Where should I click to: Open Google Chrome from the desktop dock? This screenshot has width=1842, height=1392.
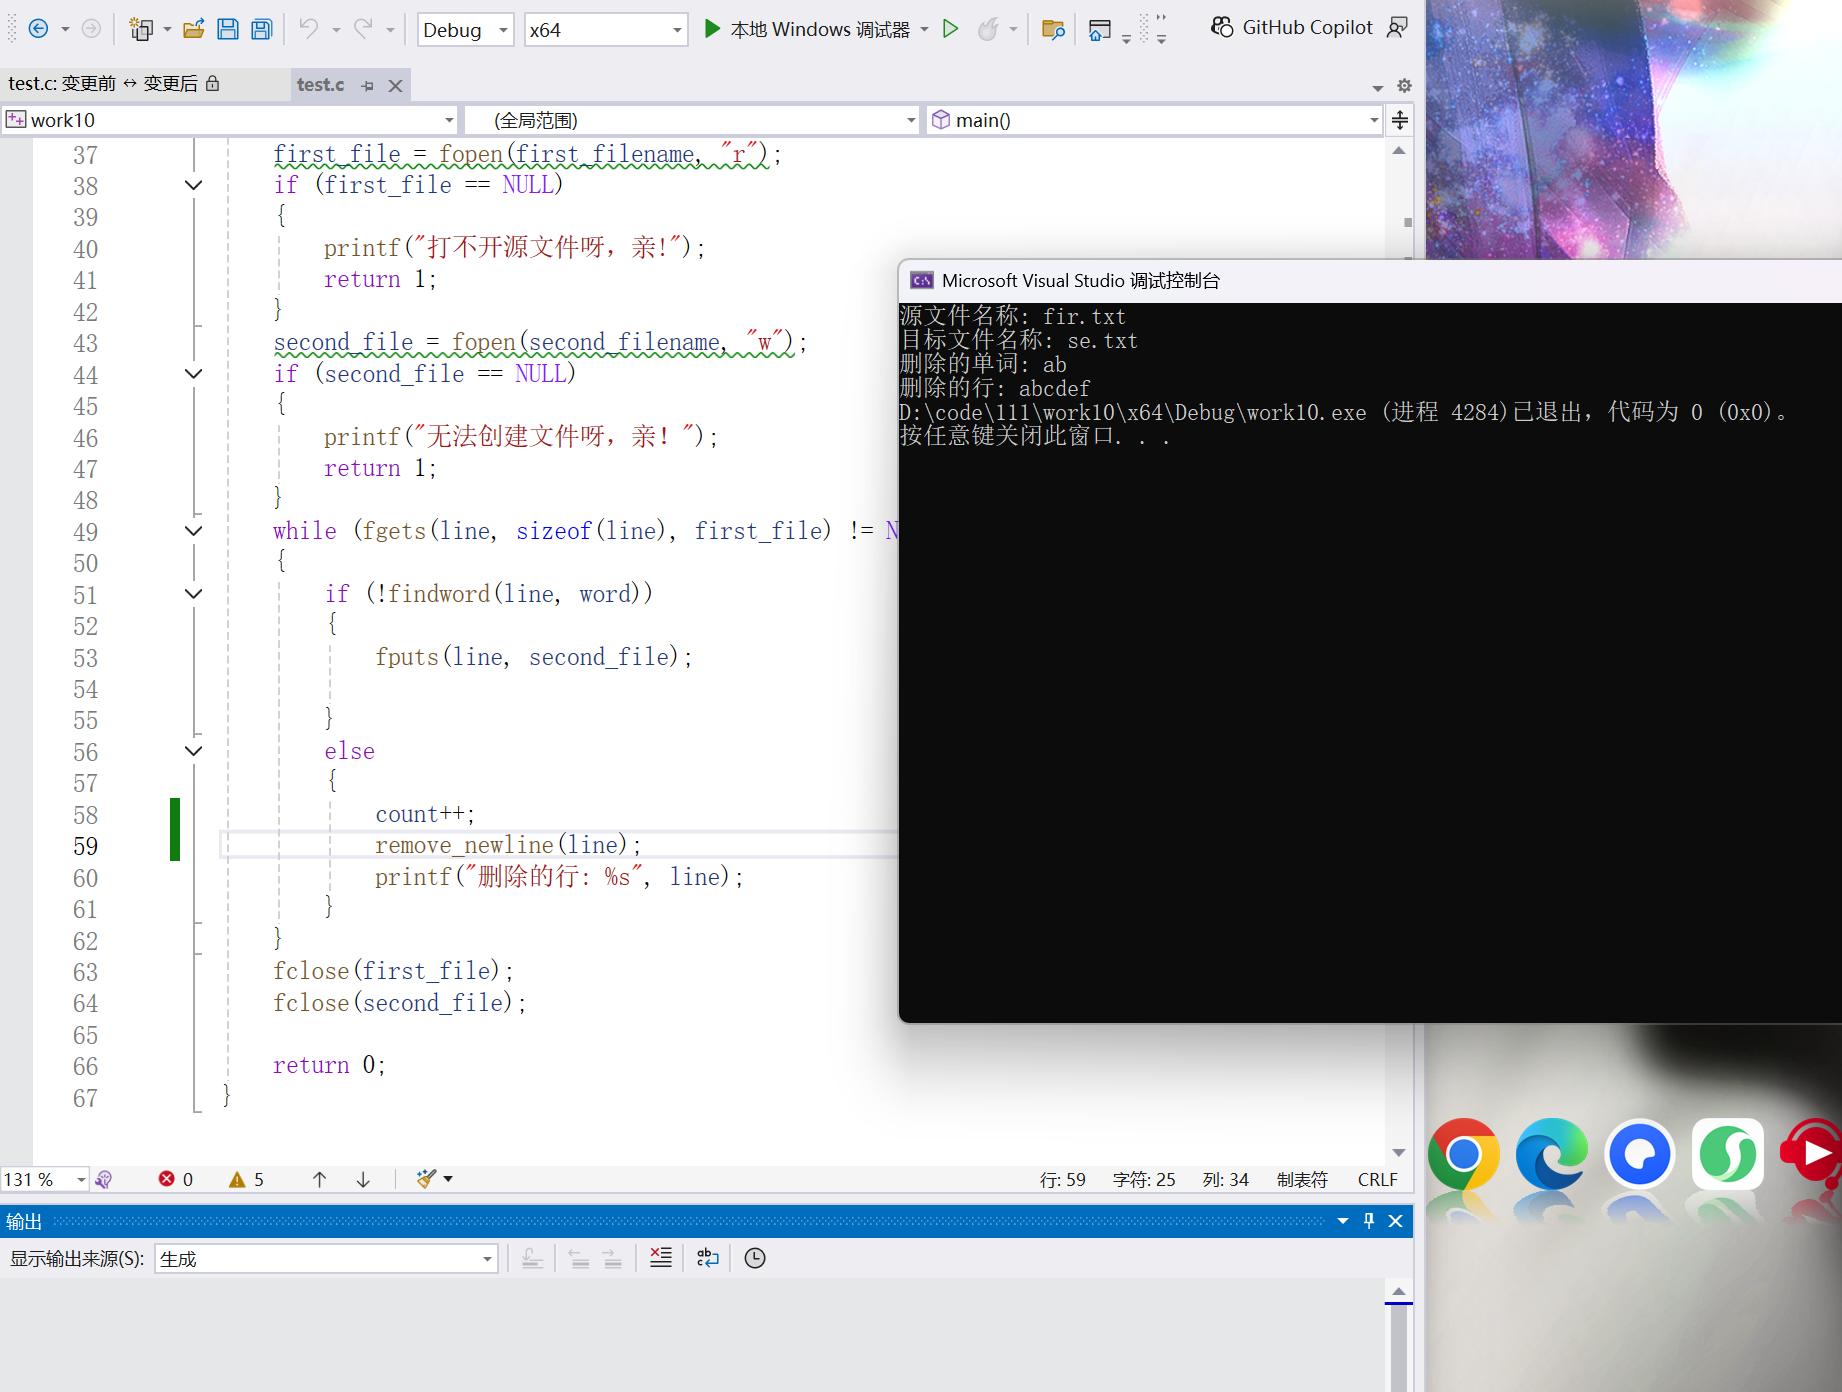point(1463,1154)
